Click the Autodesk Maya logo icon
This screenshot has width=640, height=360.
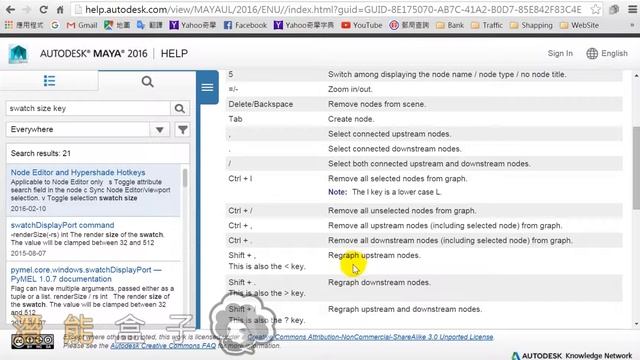click(18, 54)
